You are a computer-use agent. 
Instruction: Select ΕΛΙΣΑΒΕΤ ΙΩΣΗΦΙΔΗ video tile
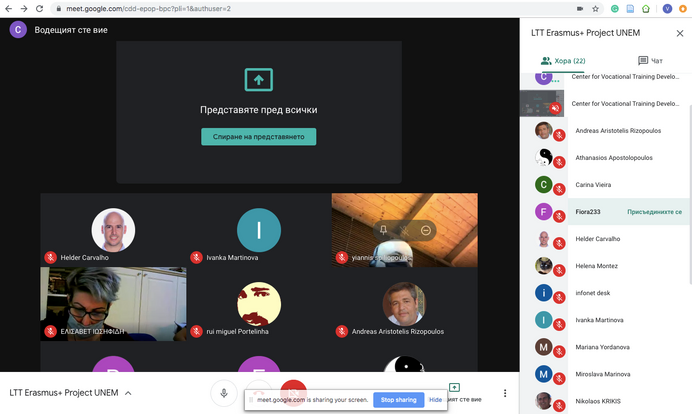(x=113, y=304)
